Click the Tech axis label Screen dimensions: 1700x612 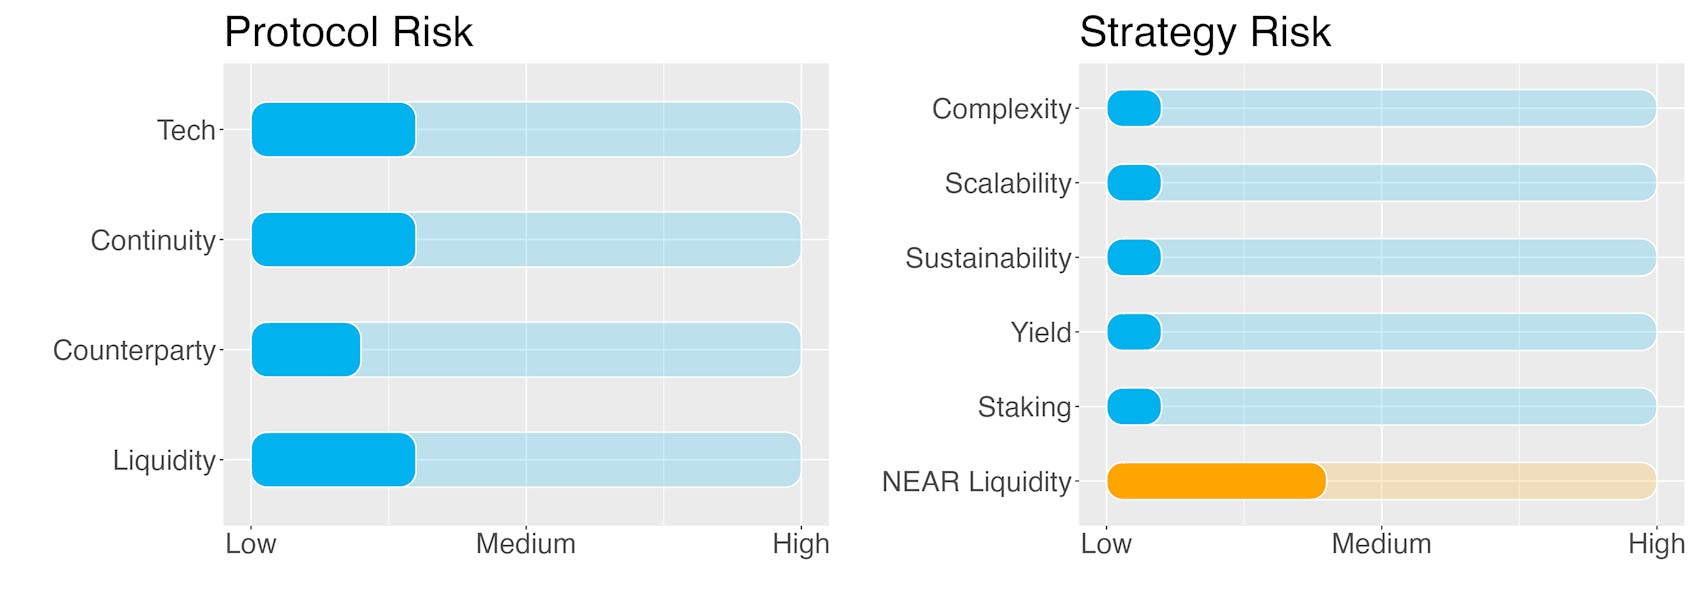[186, 130]
